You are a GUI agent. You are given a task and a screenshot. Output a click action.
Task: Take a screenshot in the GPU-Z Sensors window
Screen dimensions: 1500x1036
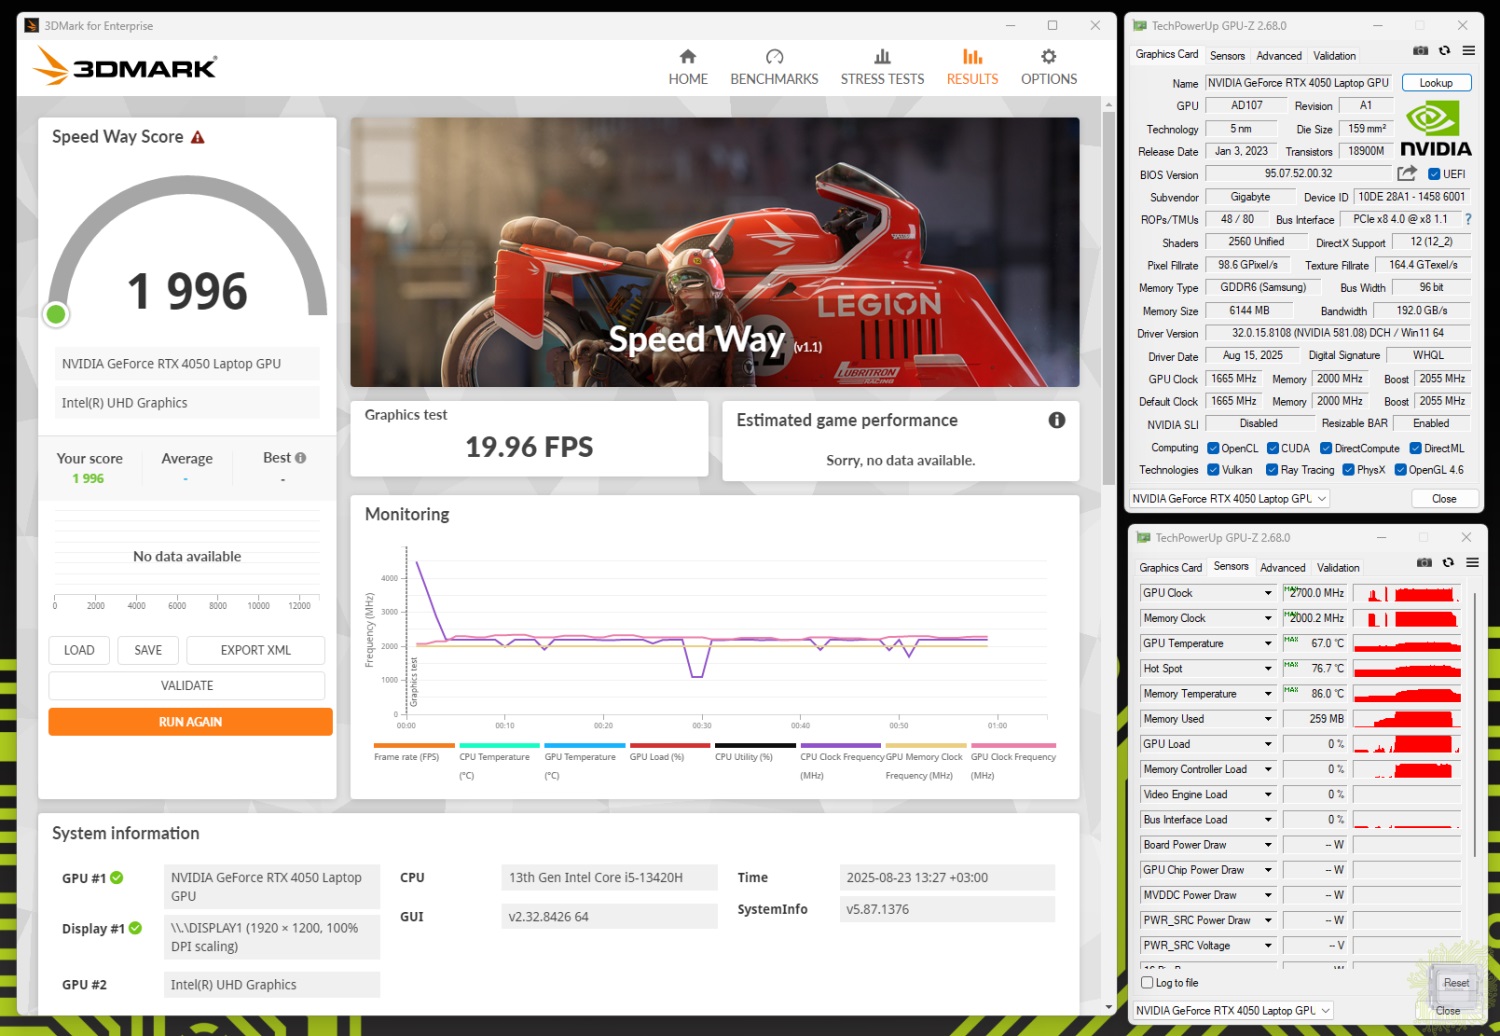1424,563
